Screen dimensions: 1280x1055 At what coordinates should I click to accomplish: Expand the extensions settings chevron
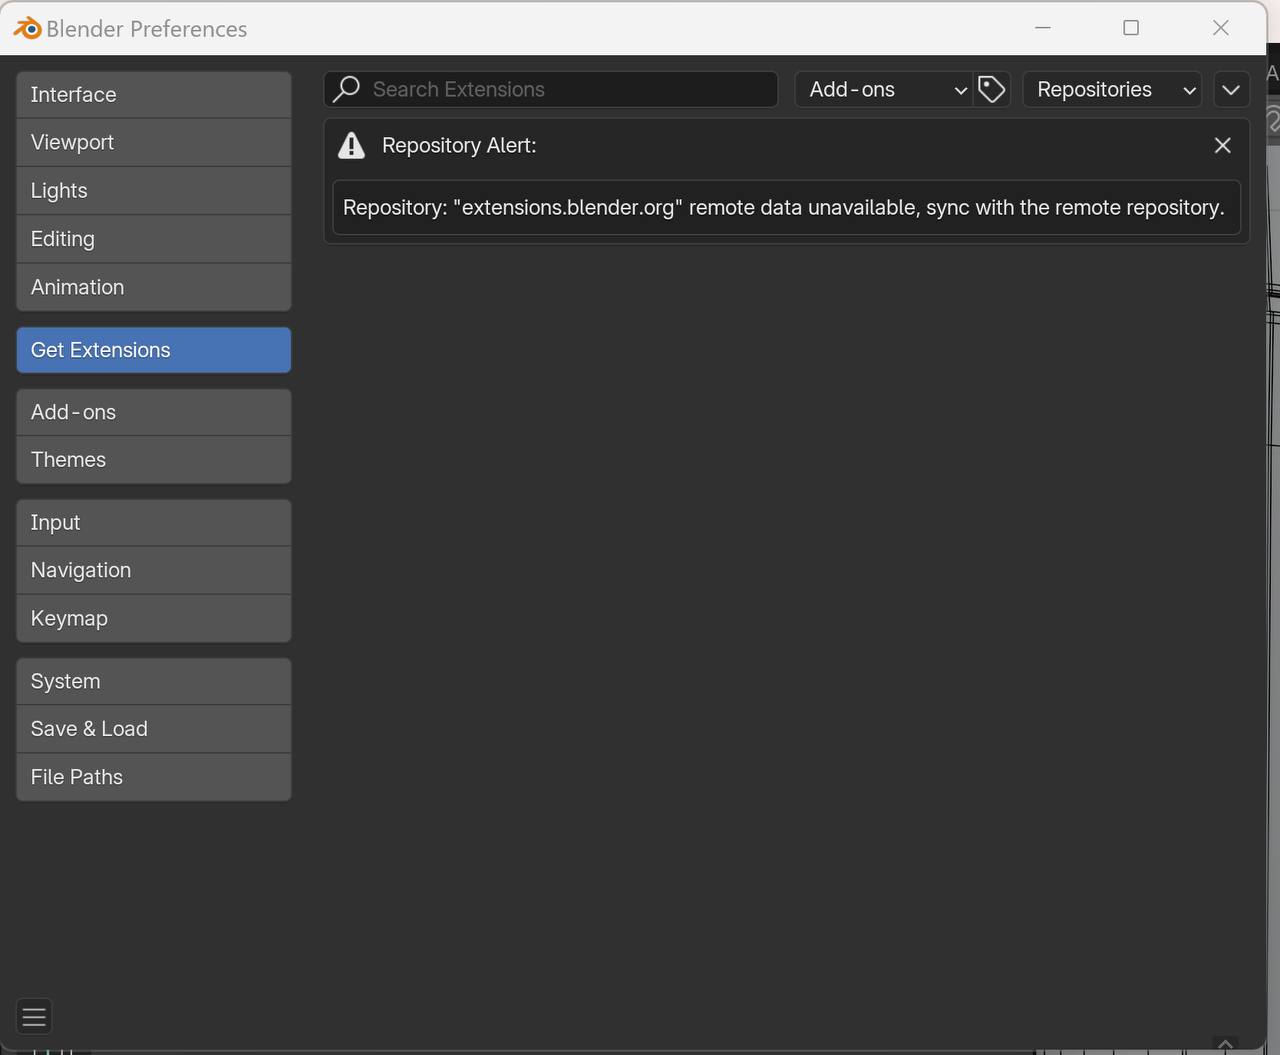point(1231,89)
